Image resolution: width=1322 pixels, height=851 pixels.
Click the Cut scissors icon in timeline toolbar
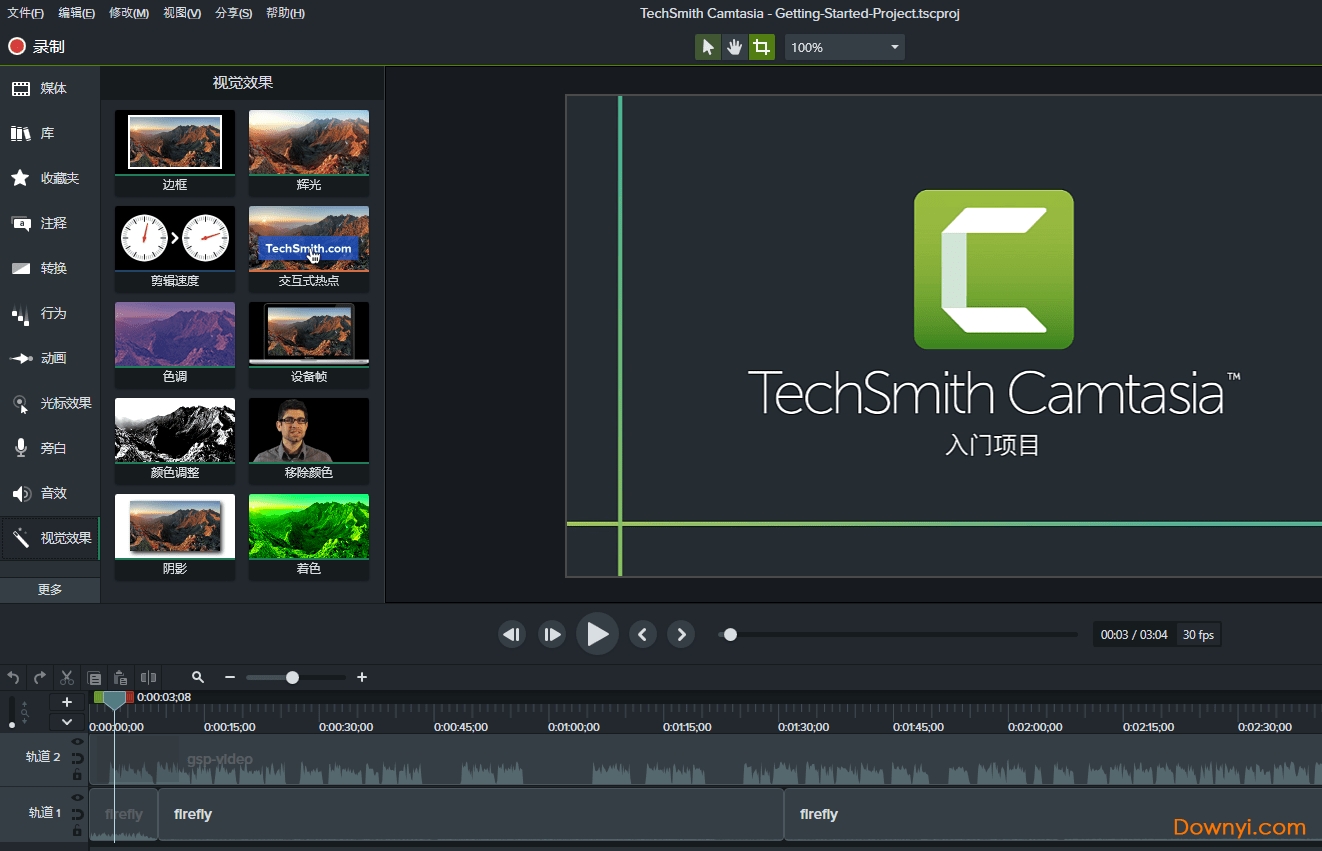(66, 677)
